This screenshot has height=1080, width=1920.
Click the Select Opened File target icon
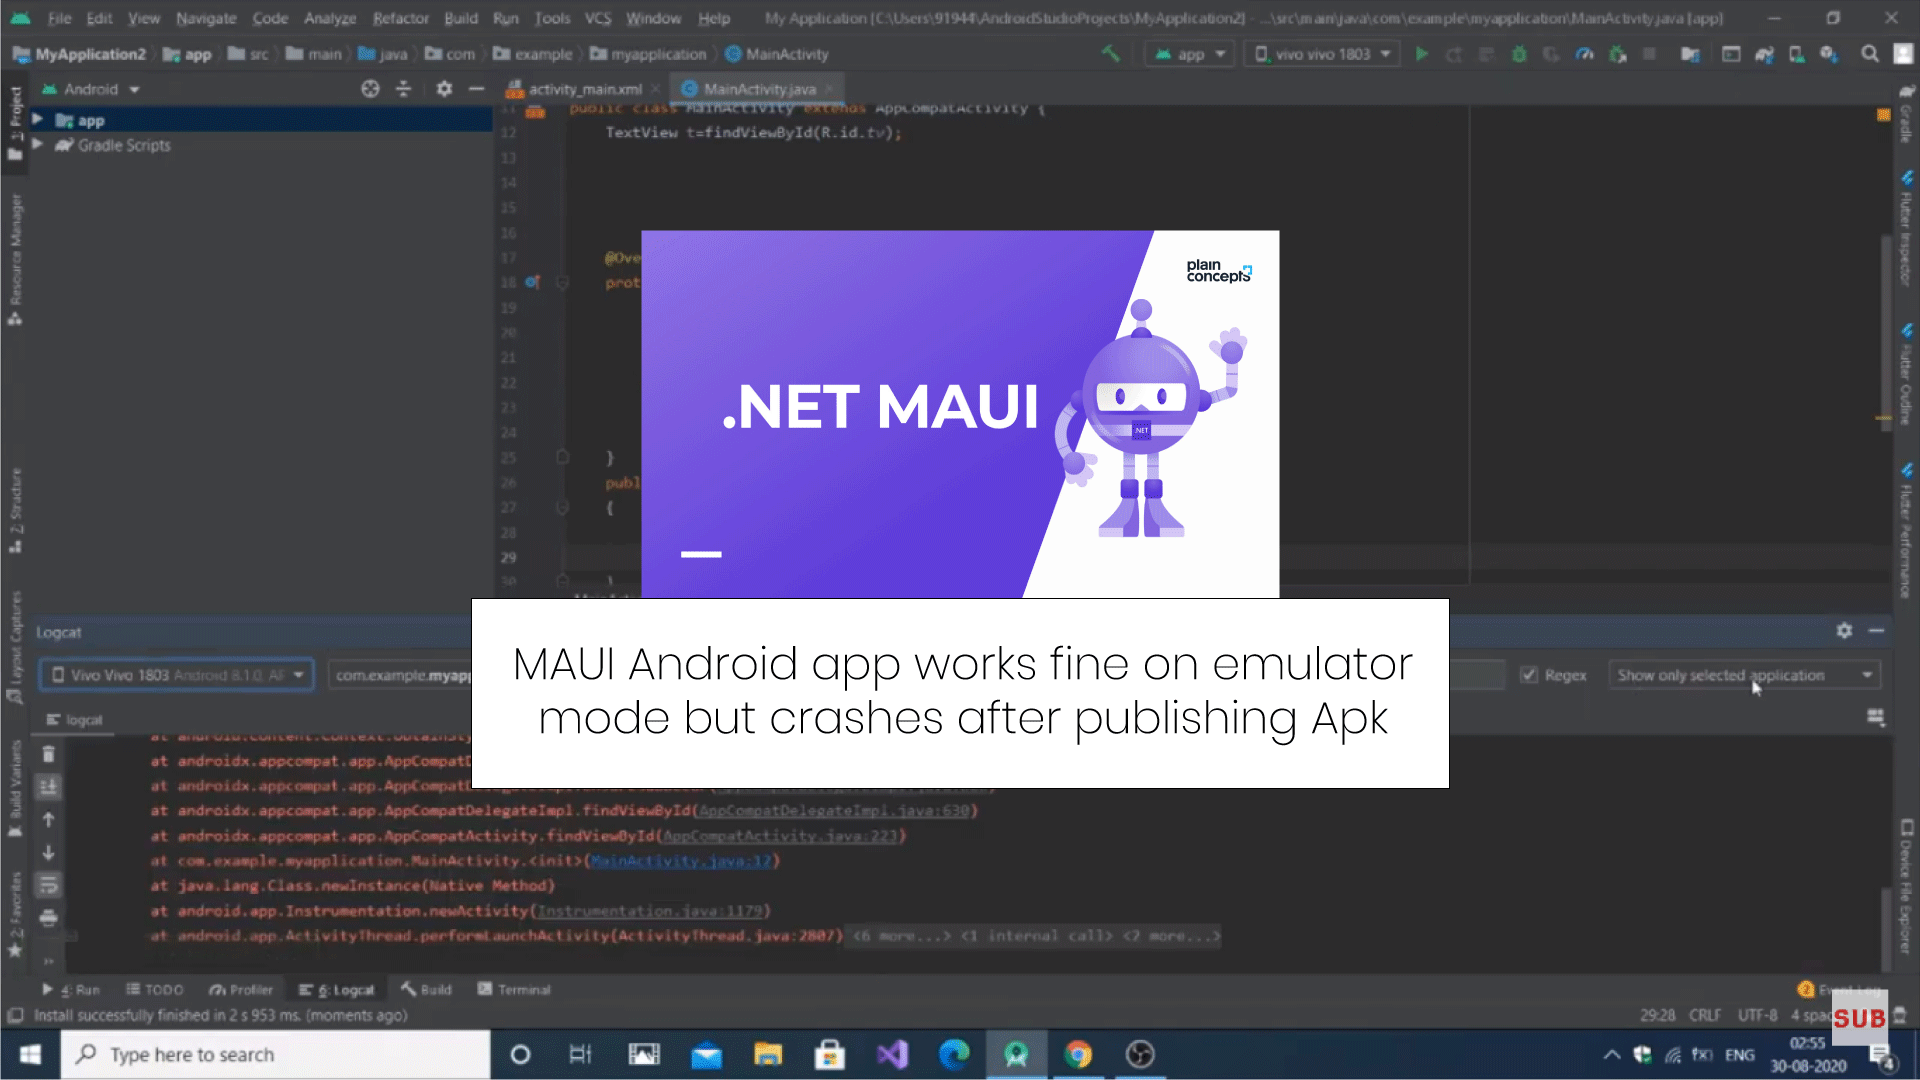pos(370,89)
